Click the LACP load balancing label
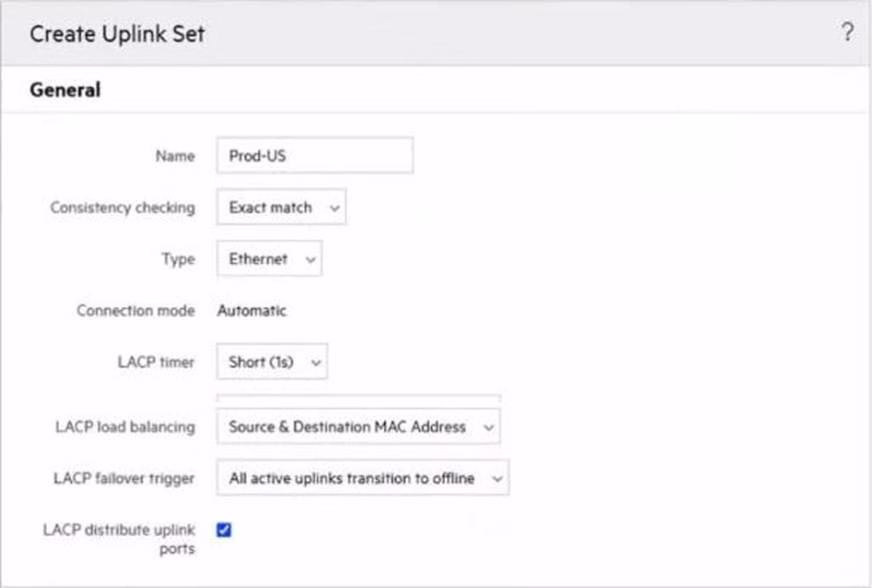 [125, 427]
